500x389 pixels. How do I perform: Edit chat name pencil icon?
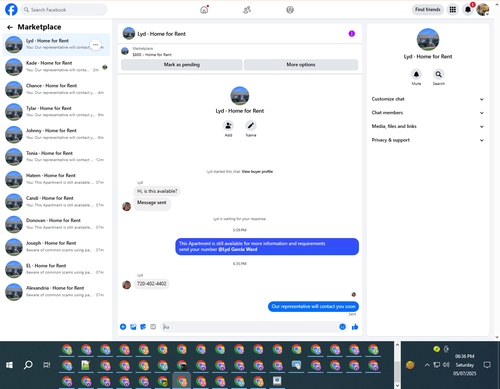(251, 126)
